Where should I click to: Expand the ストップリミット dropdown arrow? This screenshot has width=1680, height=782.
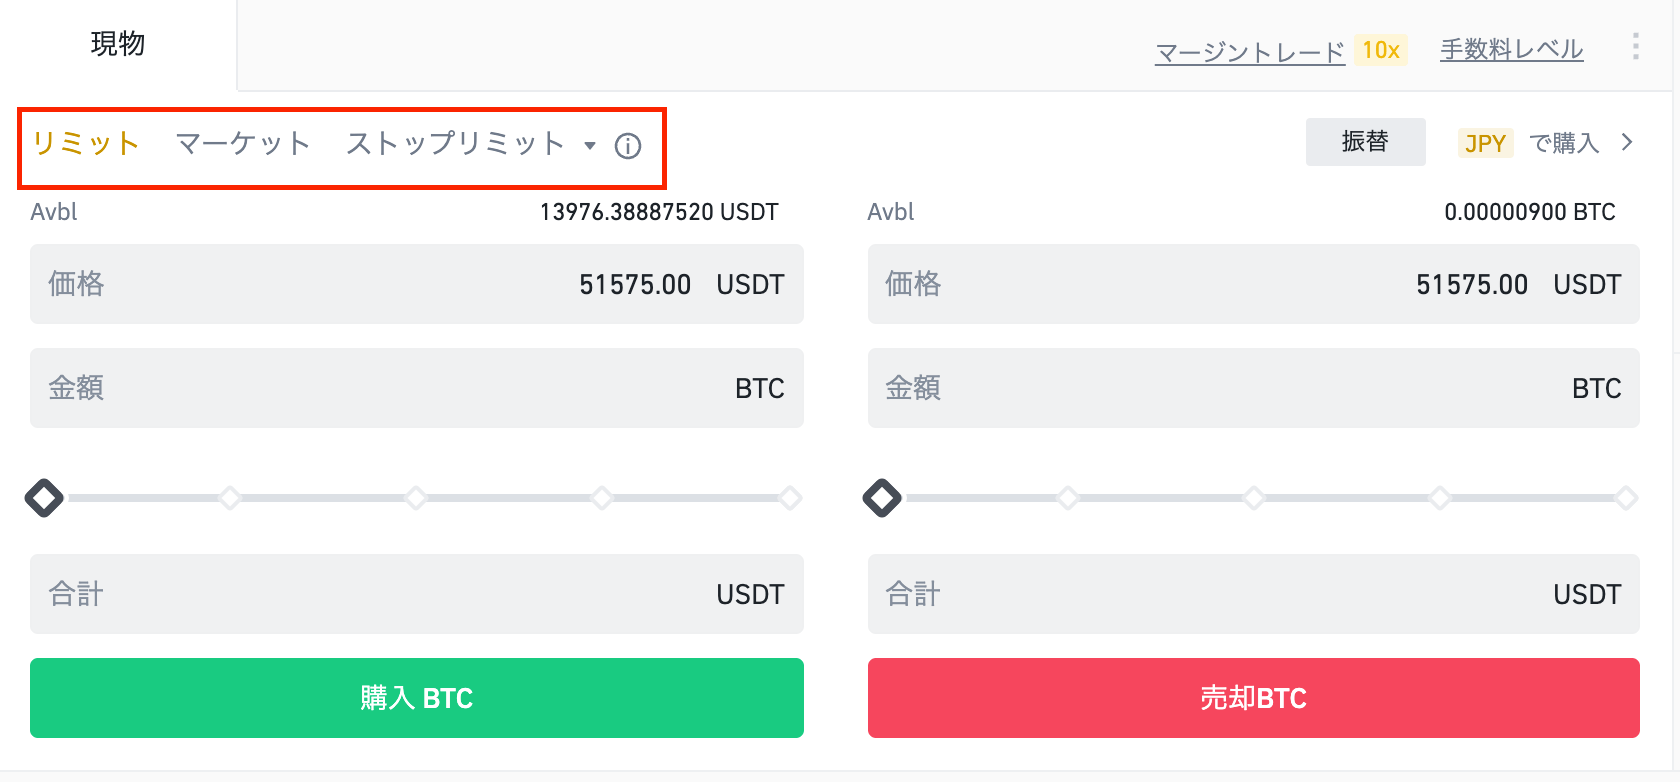[x=590, y=146]
